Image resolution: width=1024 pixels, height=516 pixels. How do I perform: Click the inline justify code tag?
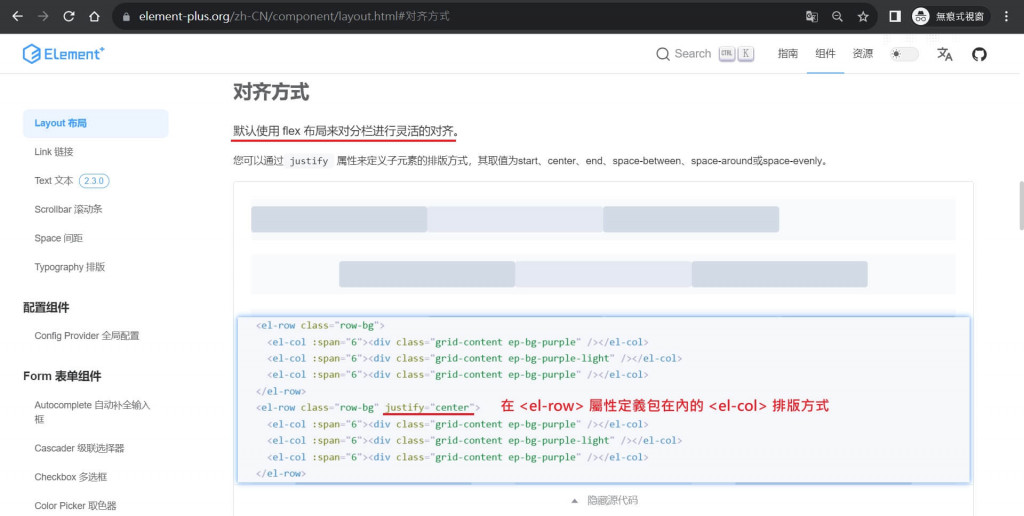pos(309,161)
